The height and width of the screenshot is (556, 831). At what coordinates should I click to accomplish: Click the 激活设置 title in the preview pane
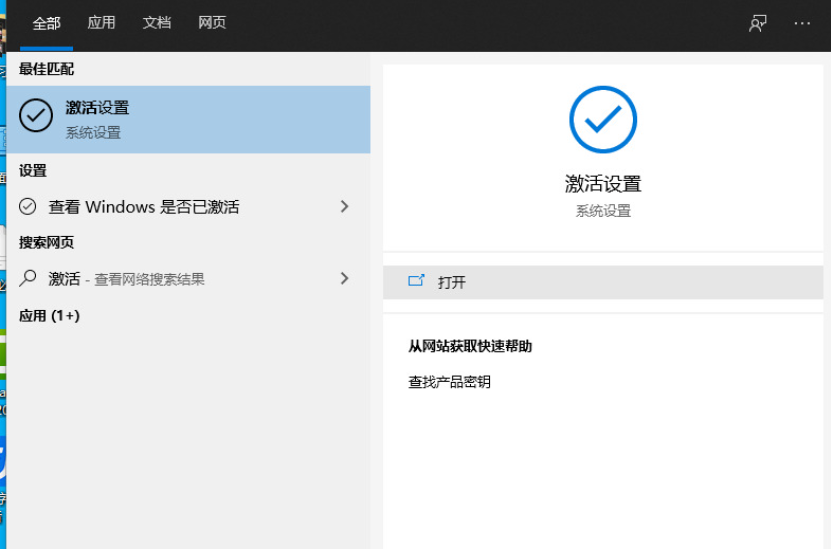(x=603, y=184)
